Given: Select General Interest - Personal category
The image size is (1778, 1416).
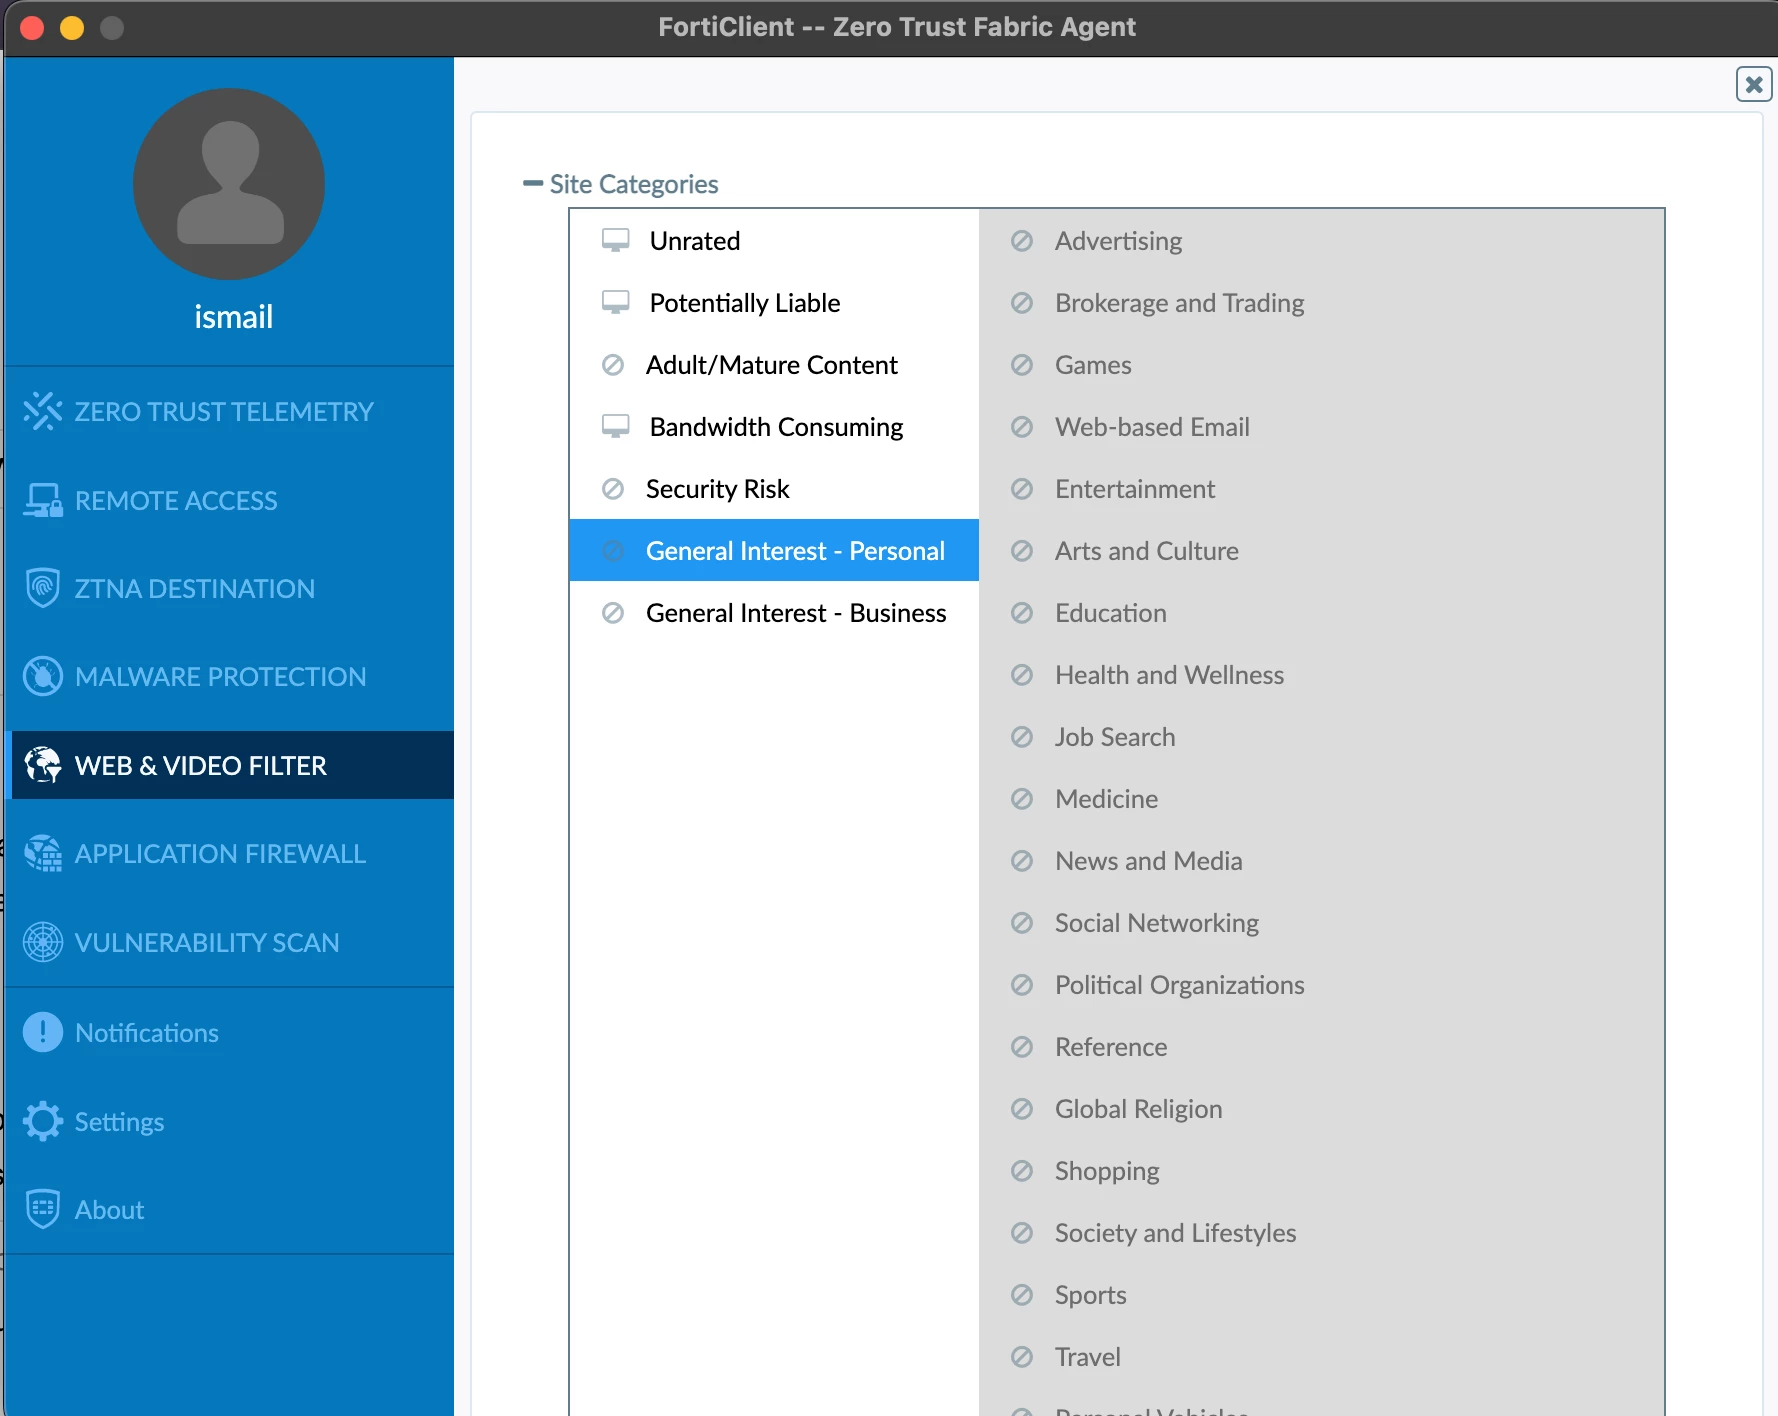Looking at the screenshot, I should click(x=774, y=550).
